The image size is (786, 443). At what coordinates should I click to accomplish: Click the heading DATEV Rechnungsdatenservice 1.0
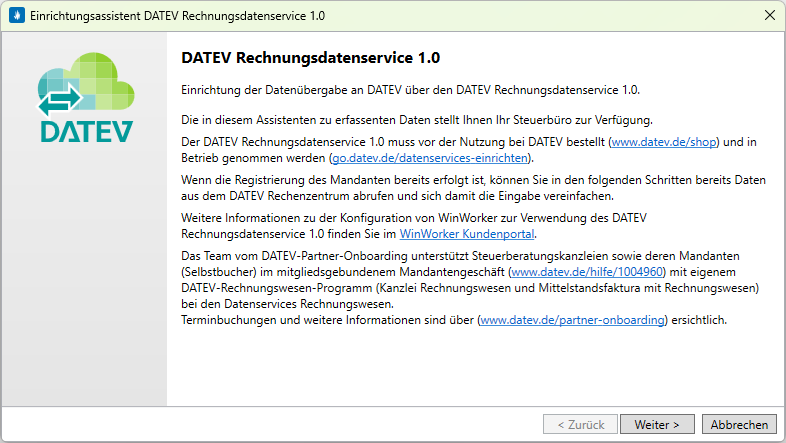coord(310,58)
